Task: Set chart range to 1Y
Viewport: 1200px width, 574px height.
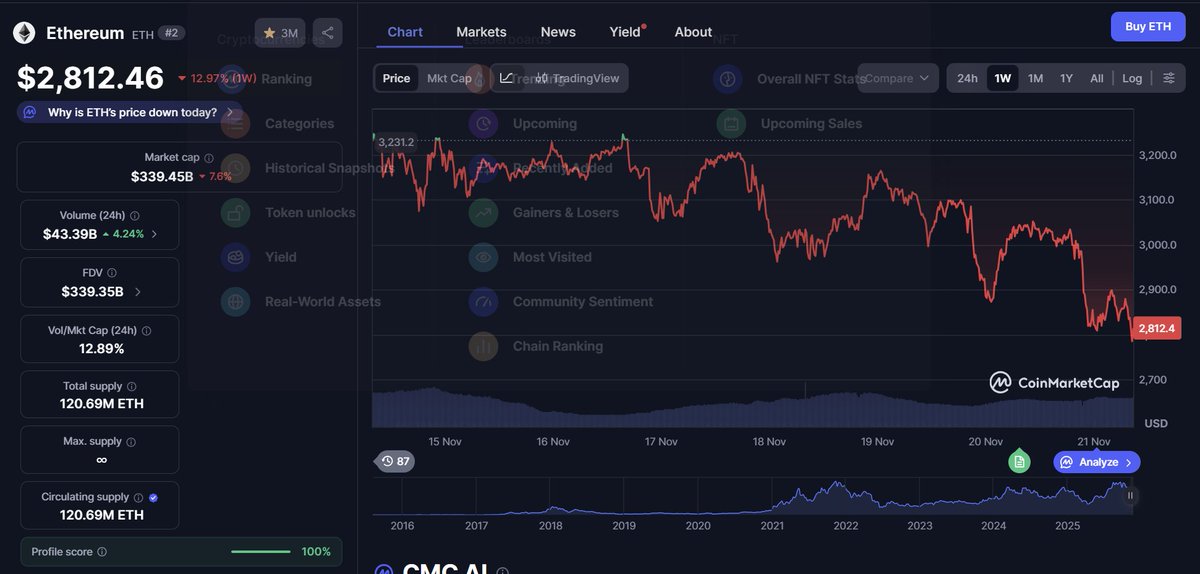Action: tap(1066, 78)
